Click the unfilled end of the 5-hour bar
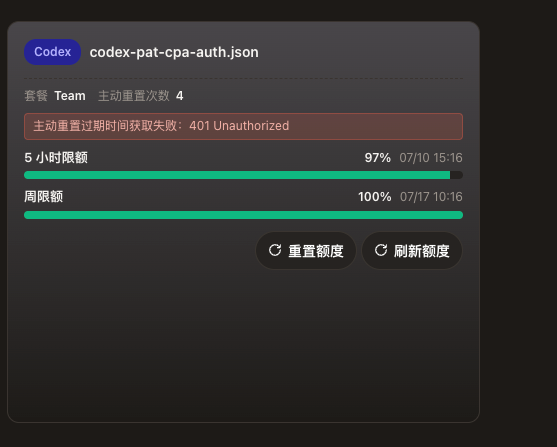 pyautogui.click(x=456, y=175)
